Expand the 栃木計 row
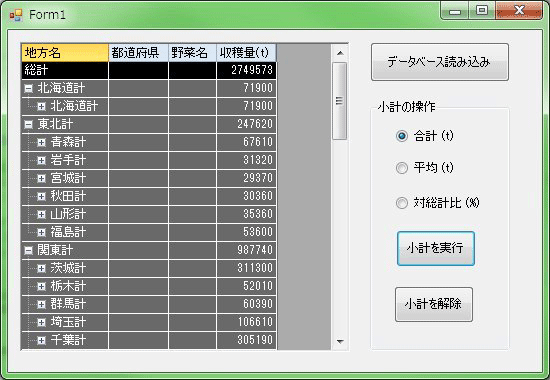This screenshot has height=380, width=550. click(x=41, y=286)
